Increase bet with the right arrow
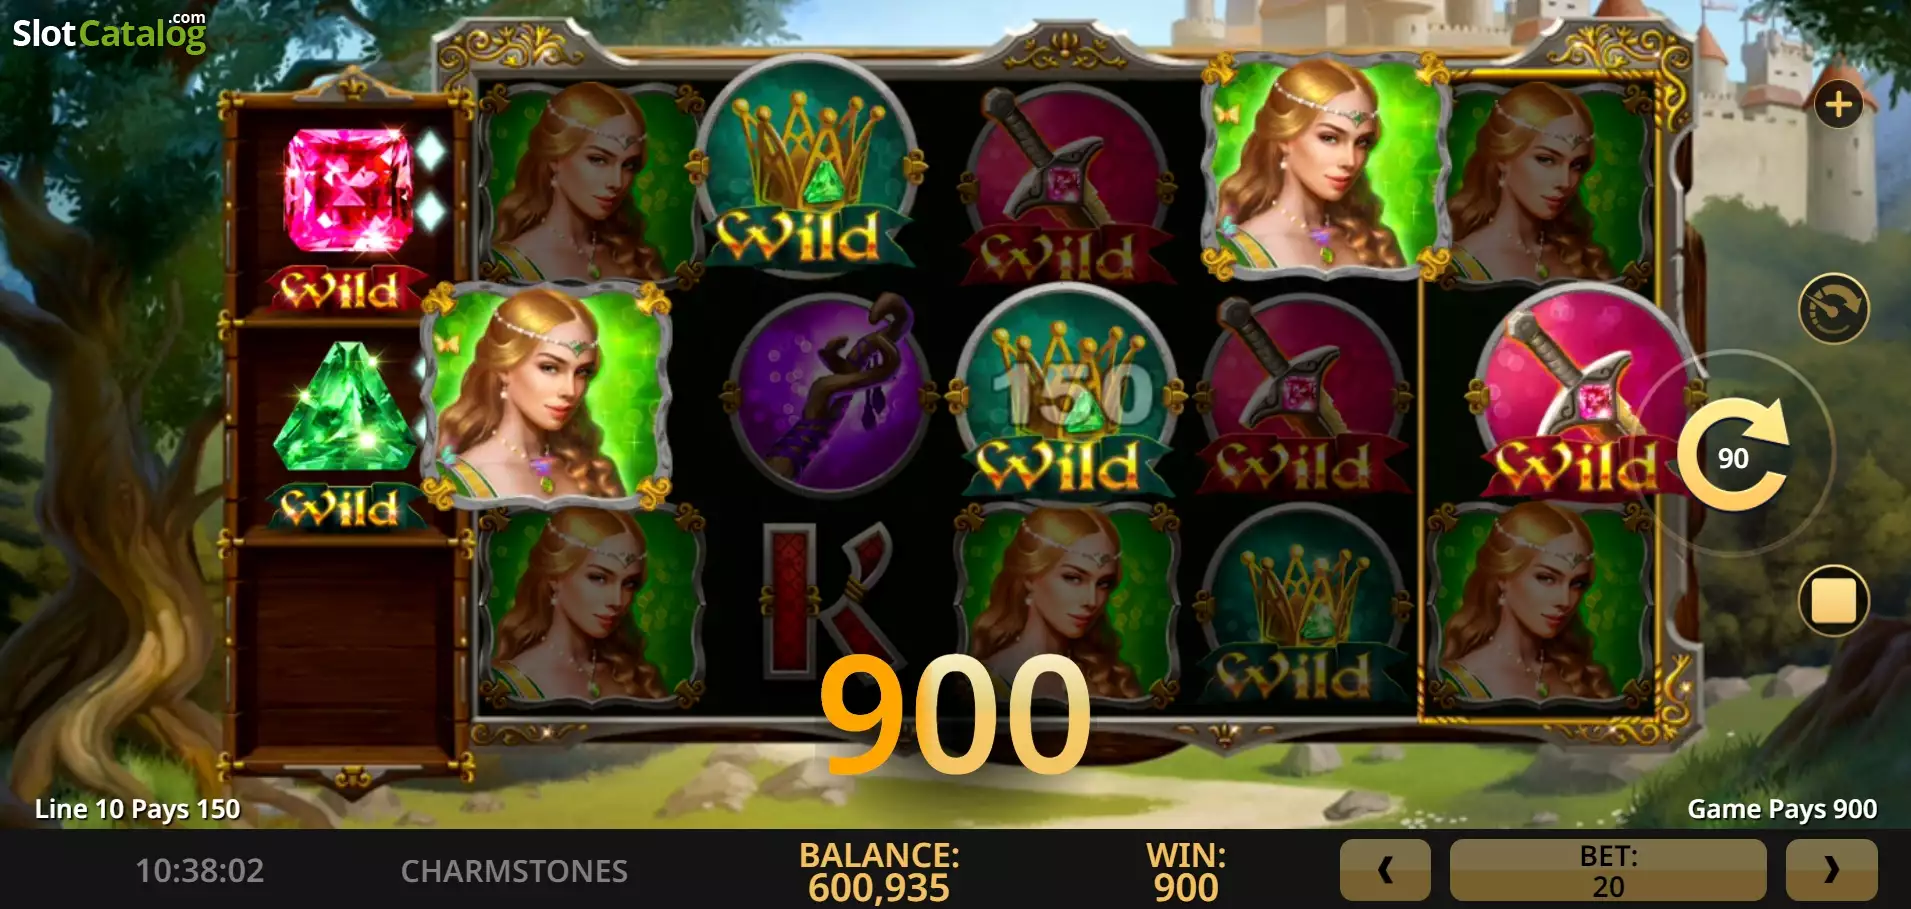1911x909 pixels. (x=1831, y=869)
